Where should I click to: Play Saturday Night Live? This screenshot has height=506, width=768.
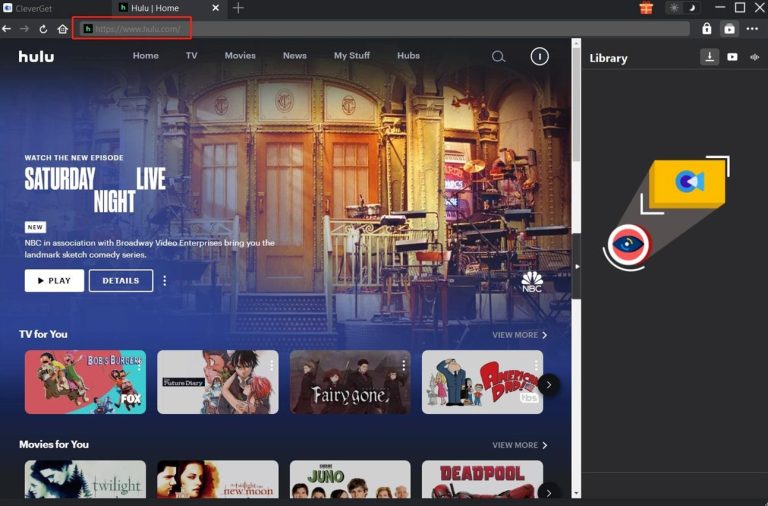coord(54,281)
